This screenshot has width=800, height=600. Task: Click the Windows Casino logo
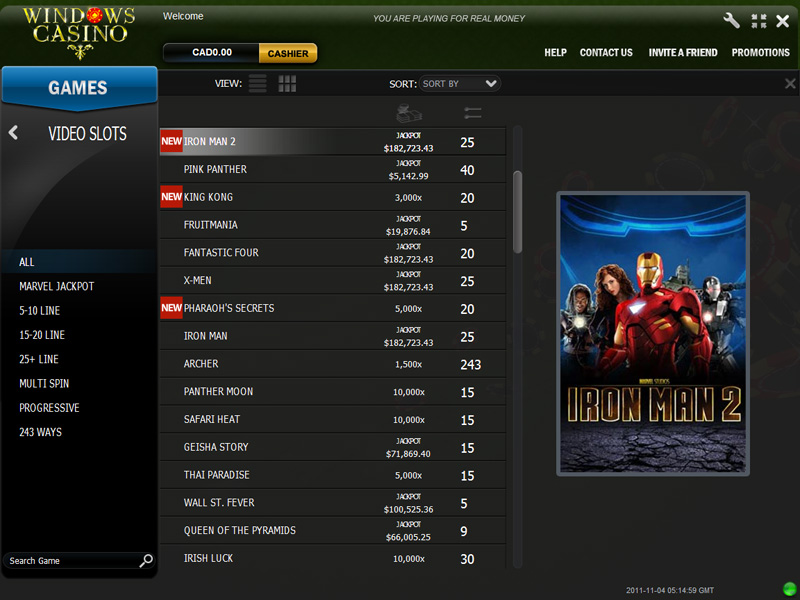79,32
